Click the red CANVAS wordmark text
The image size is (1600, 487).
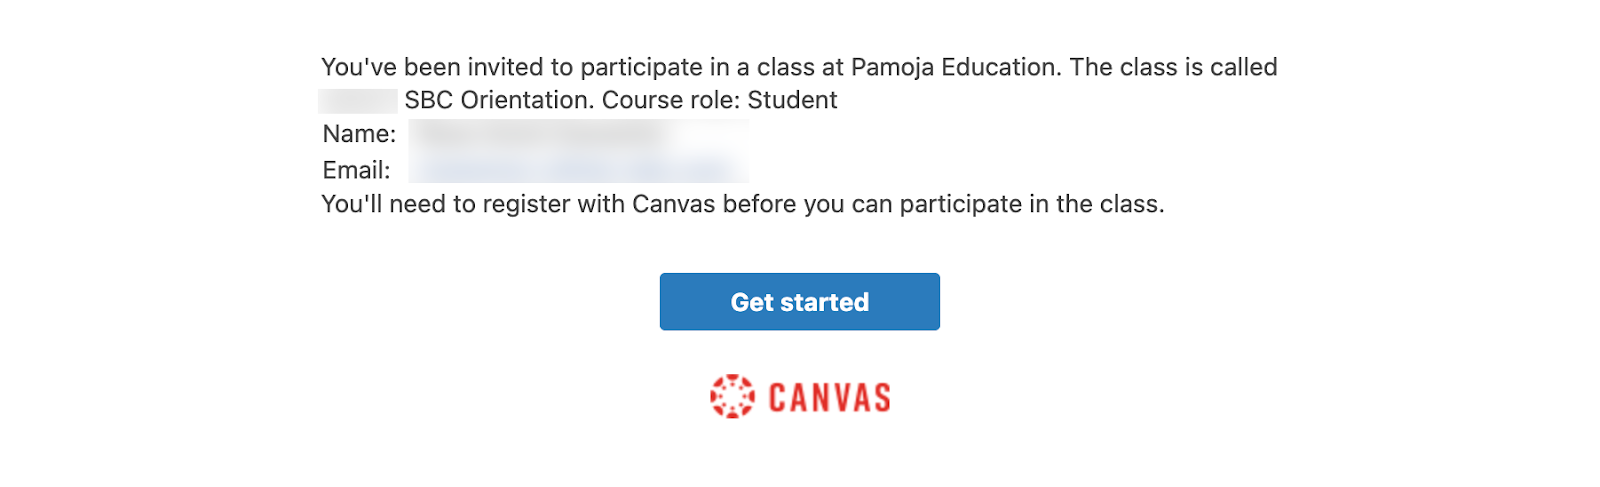(829, 398)
